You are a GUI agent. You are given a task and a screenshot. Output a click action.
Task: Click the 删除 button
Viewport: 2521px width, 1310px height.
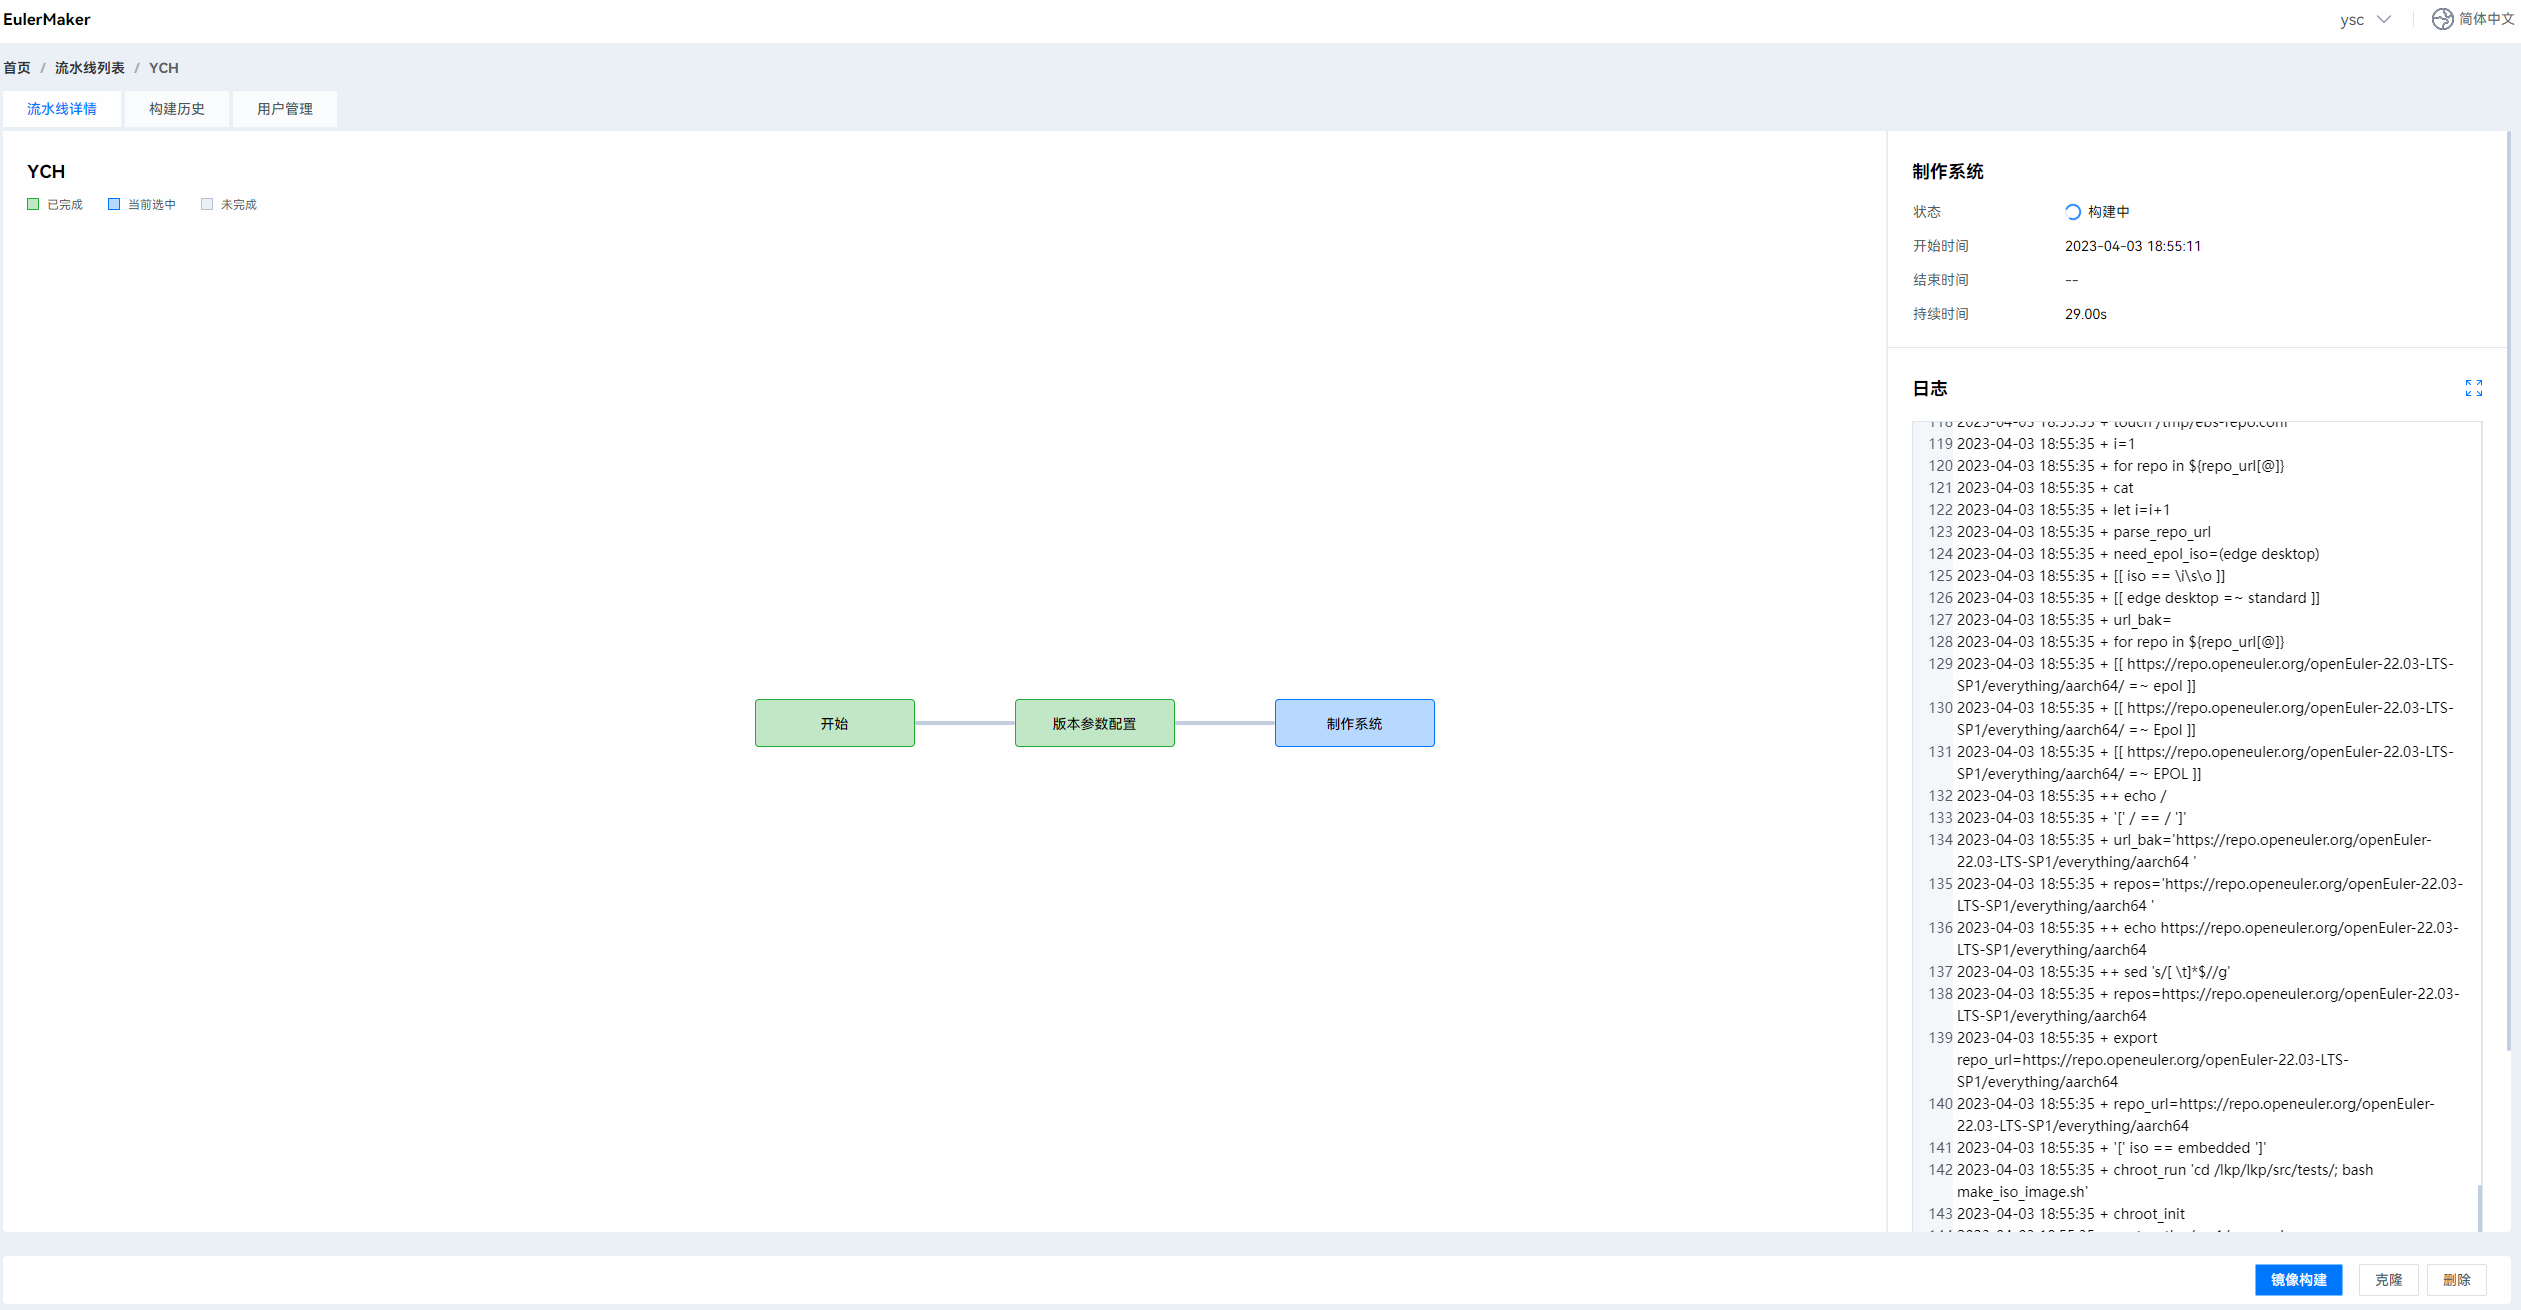click(2456, 1280)
